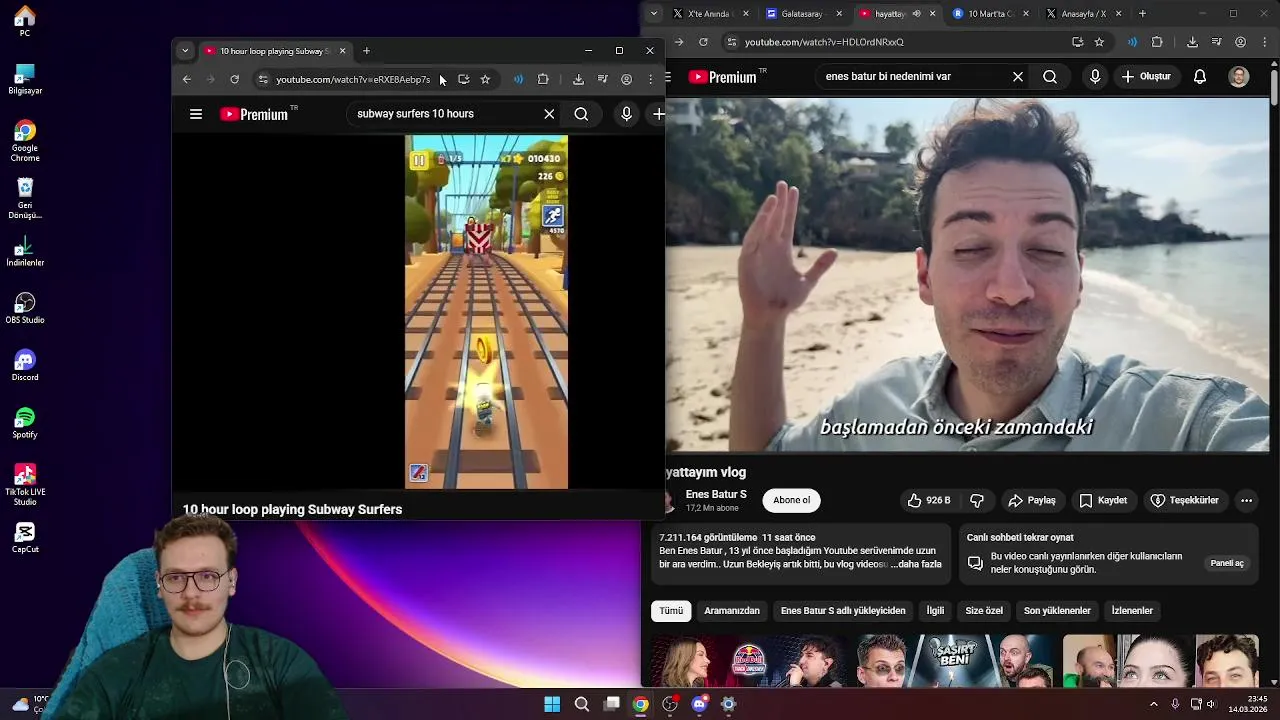Viewport: 1280px width, 720px height.
Task: Open live chat replay via 'Paneli aç'
Action: click(x=1227, y=563)
